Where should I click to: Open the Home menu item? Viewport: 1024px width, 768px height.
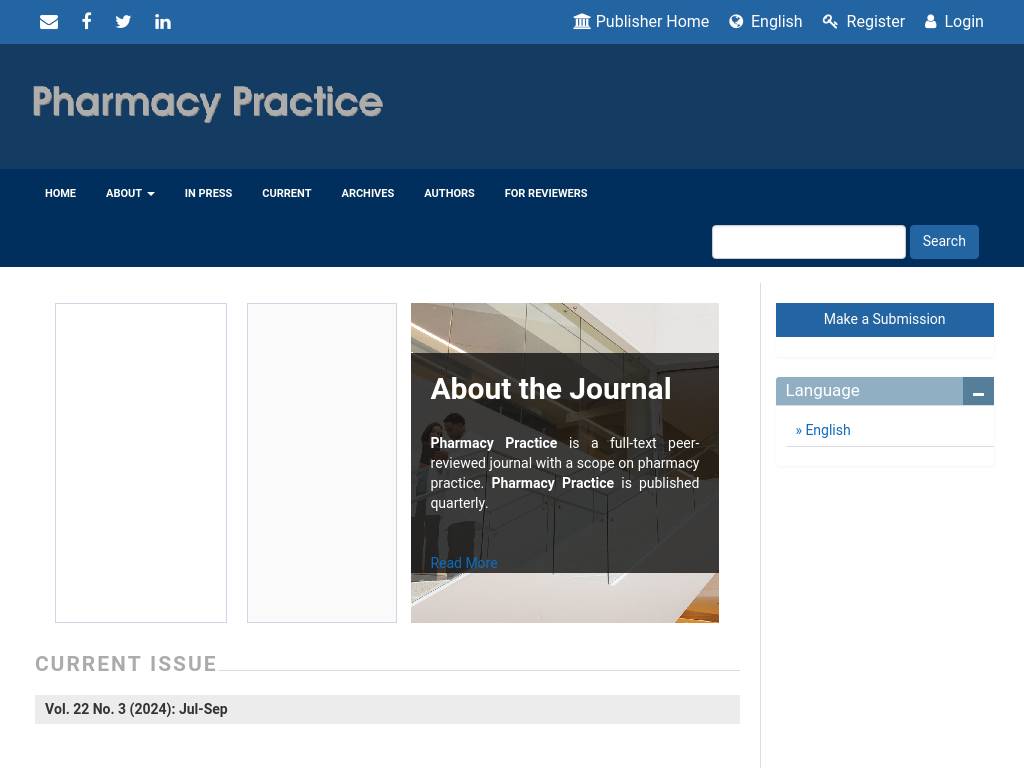pos(60,194)
